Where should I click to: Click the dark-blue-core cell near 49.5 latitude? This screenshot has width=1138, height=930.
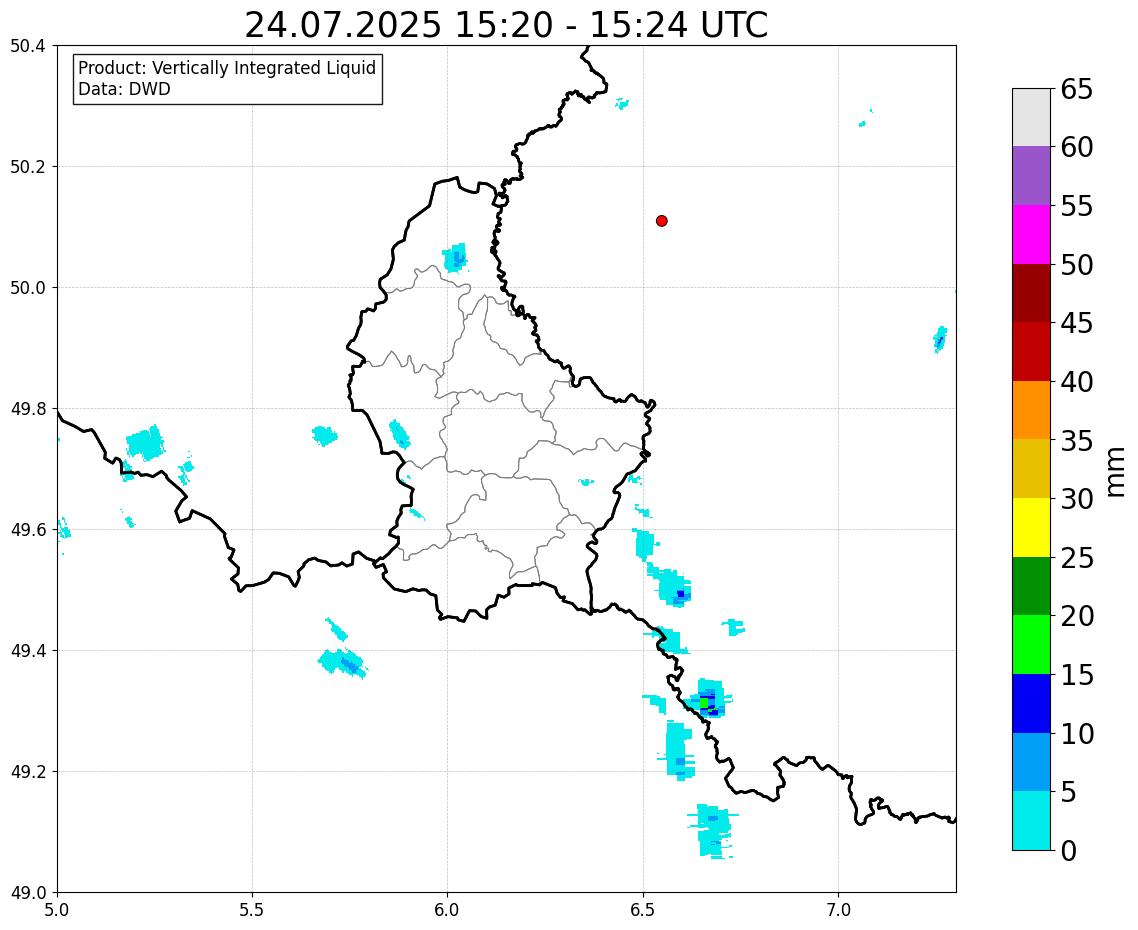coord(674,587)
